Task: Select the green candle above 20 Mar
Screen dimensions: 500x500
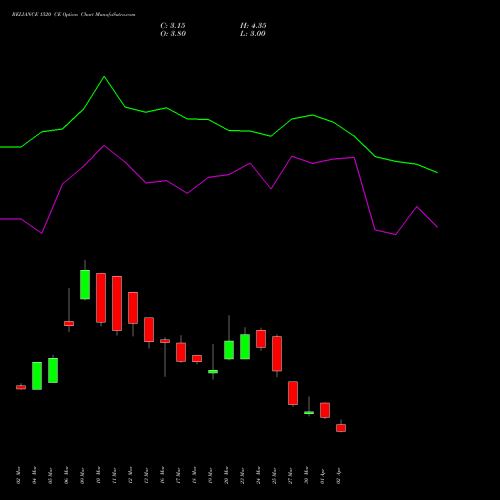Action: (x=229, y=350)
